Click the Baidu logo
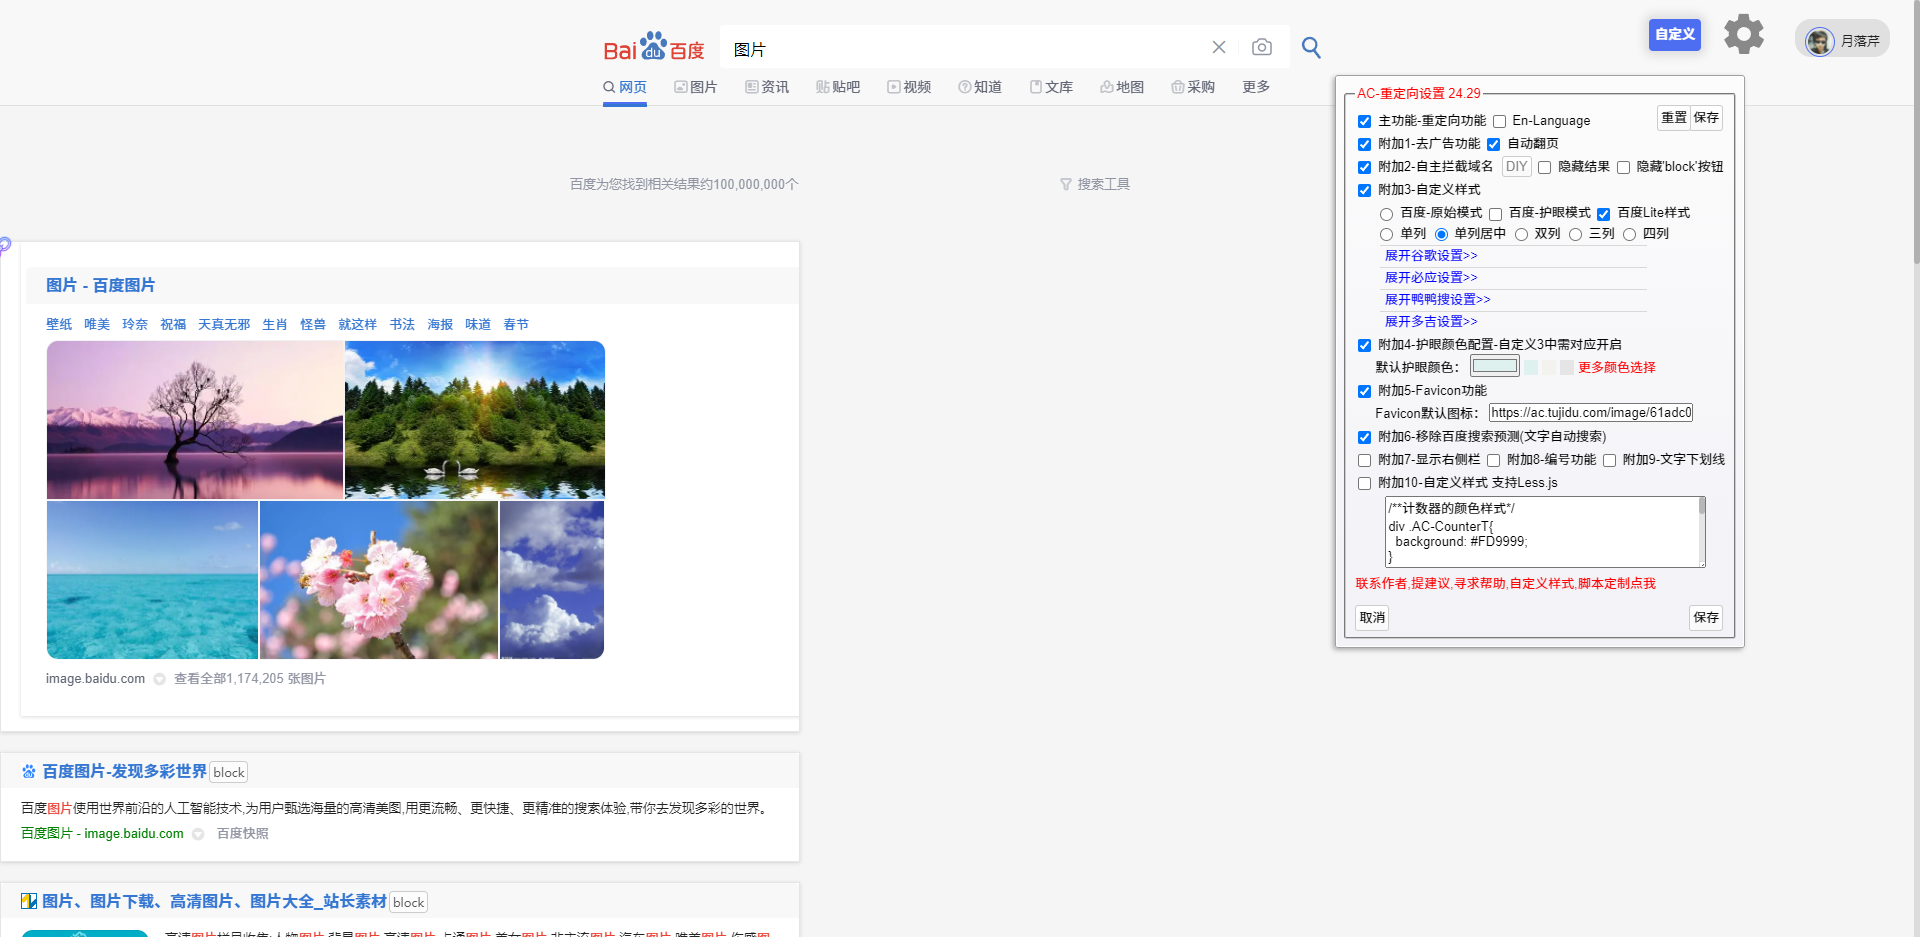The width and height of the screenshot is (1920, 937). pos(654,47)
